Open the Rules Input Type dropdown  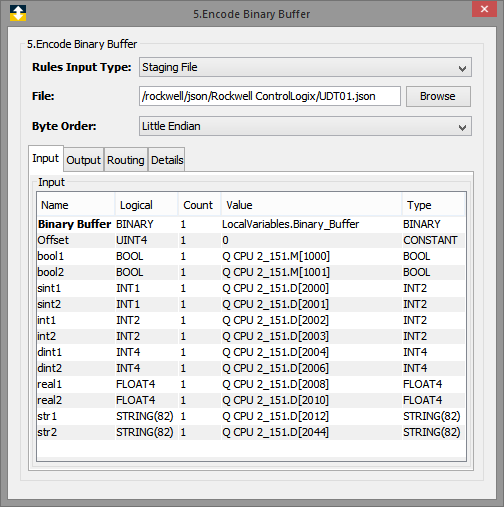[x=305, y=67]
